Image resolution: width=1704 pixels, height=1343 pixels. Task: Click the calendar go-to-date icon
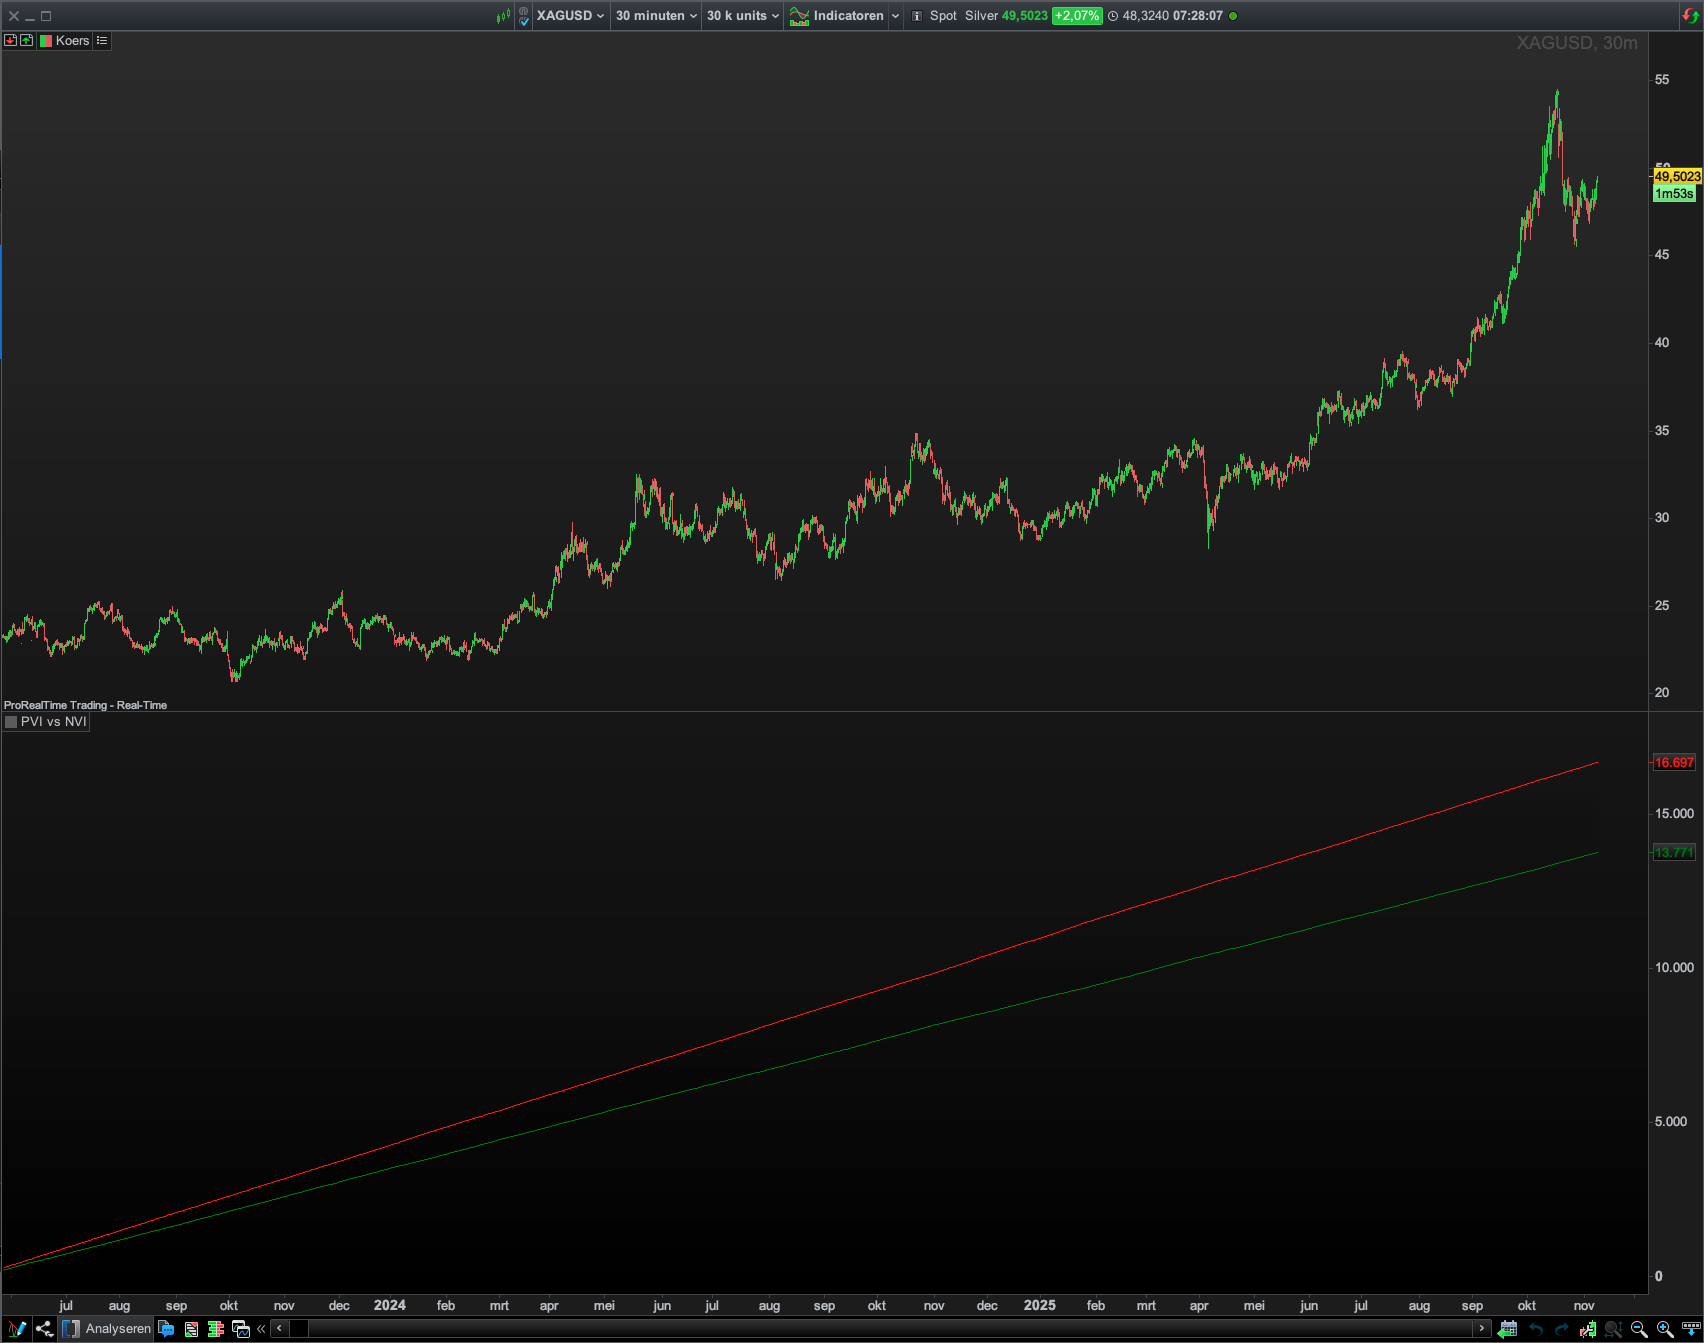1507,1329
